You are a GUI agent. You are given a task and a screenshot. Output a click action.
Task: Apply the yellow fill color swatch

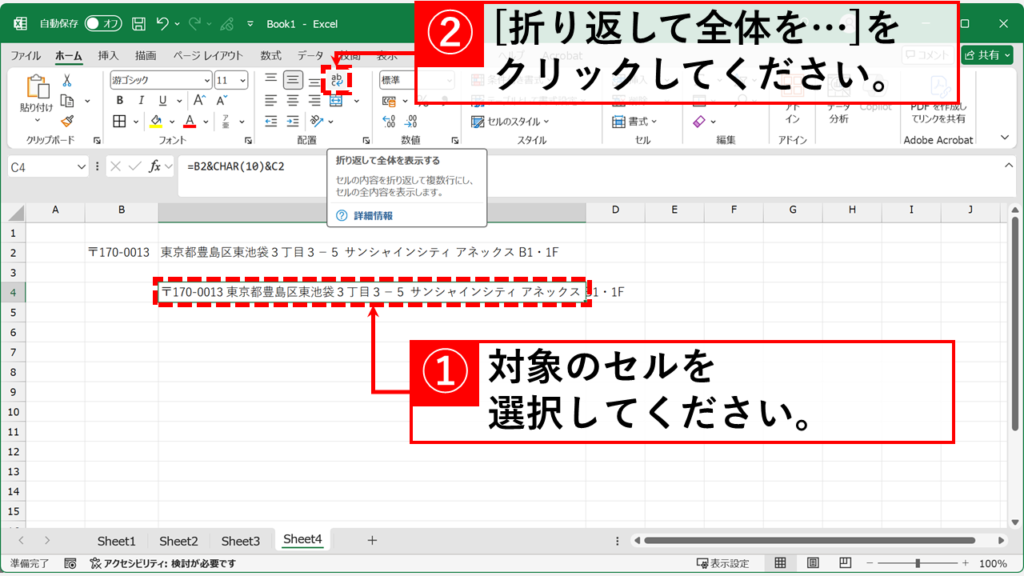tap(156, 121)
